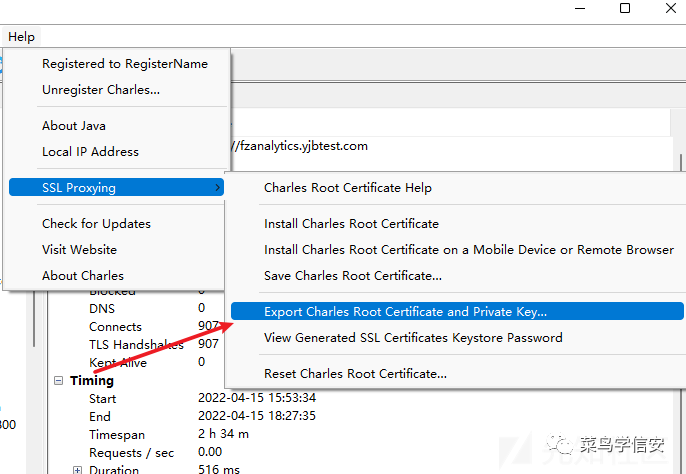
Task: Maximize the Charles window
Action: point(625,8)
